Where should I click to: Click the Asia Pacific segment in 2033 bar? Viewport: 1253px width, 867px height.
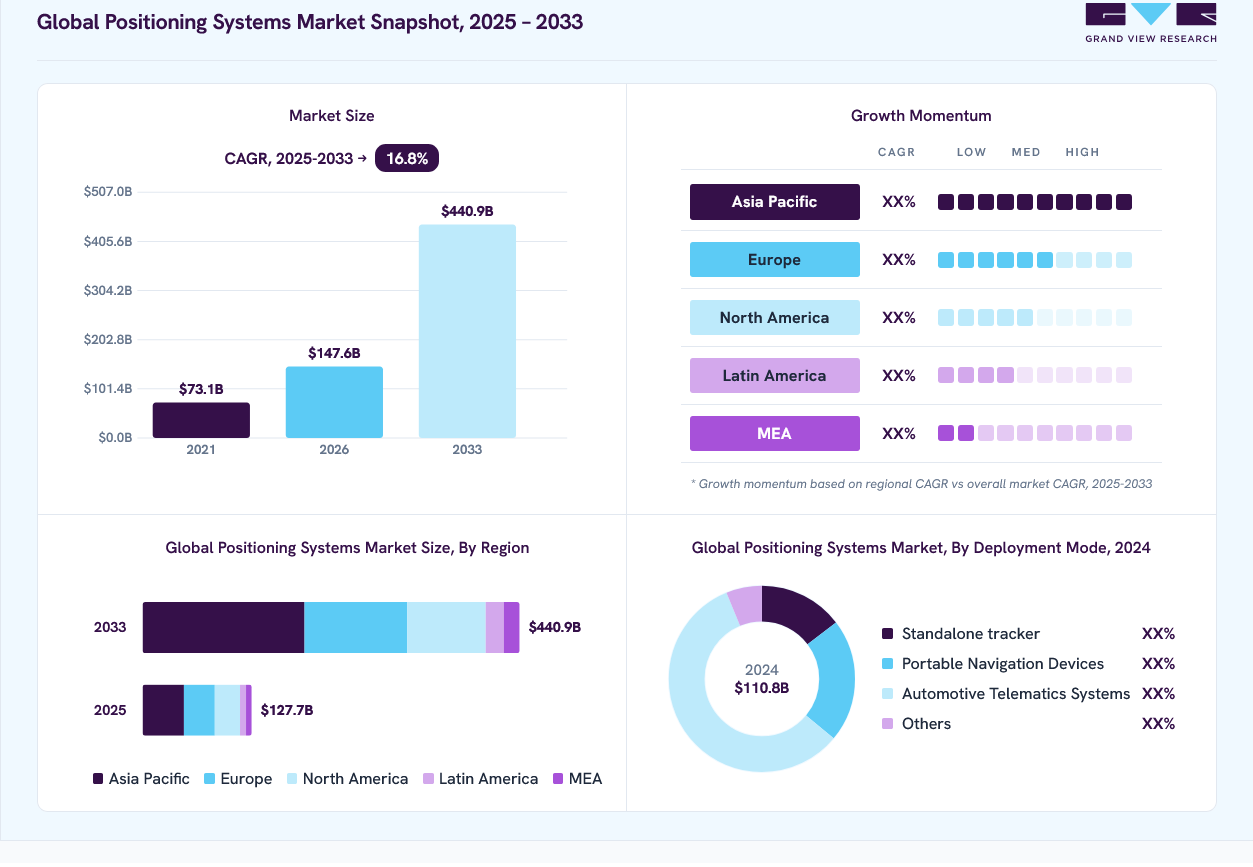coord(223,627)
